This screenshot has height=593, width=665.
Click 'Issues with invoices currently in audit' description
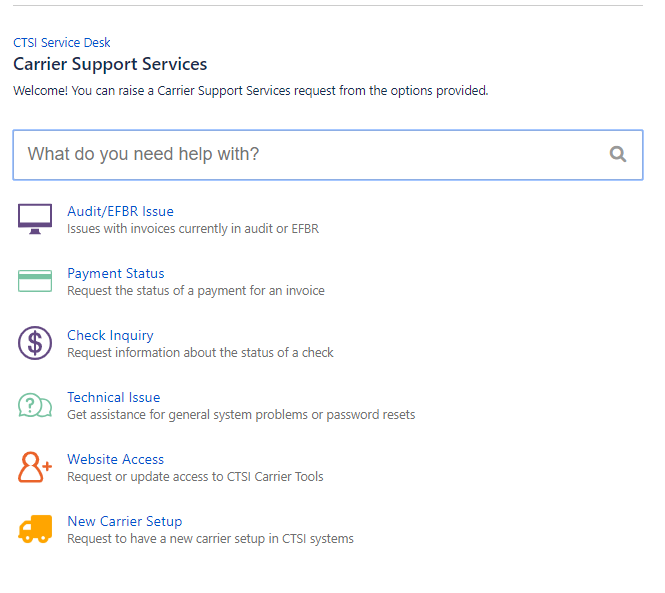(192, 229)
